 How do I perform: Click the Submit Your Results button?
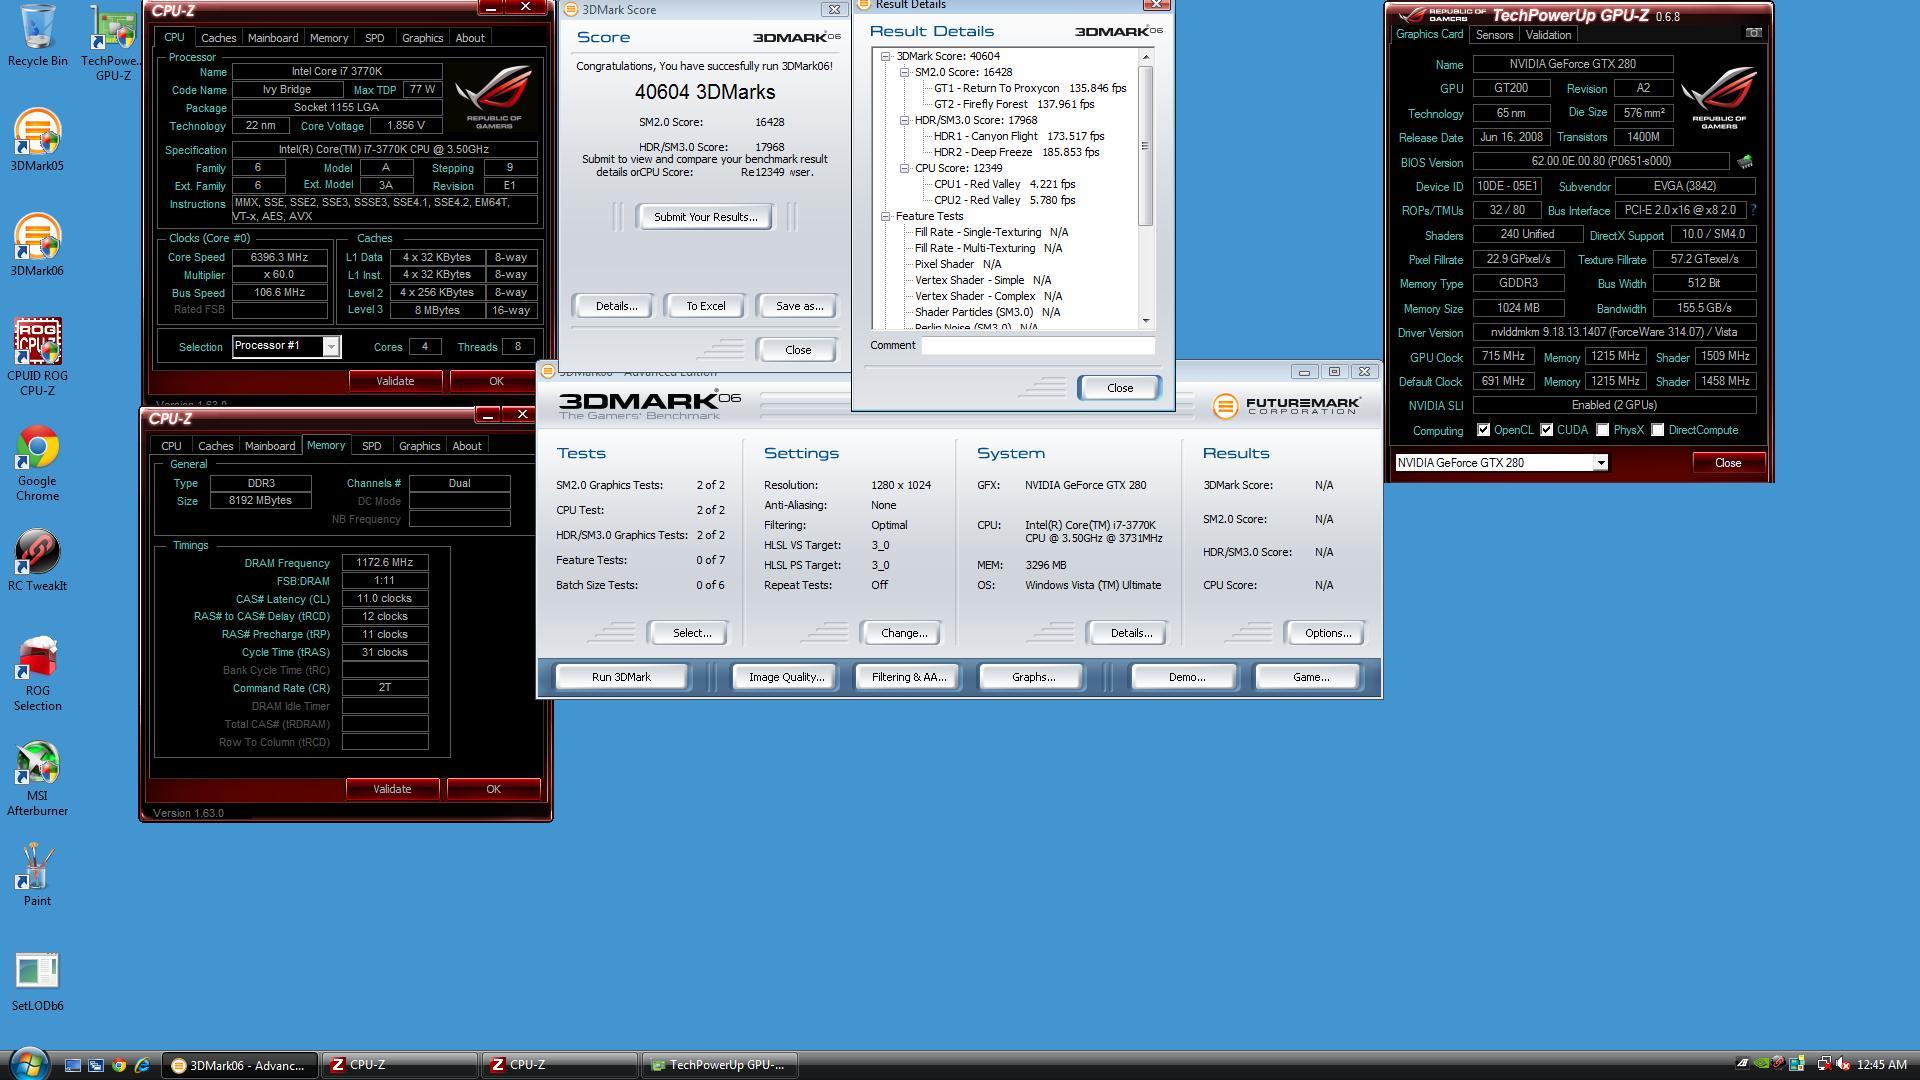click(705, 217)
